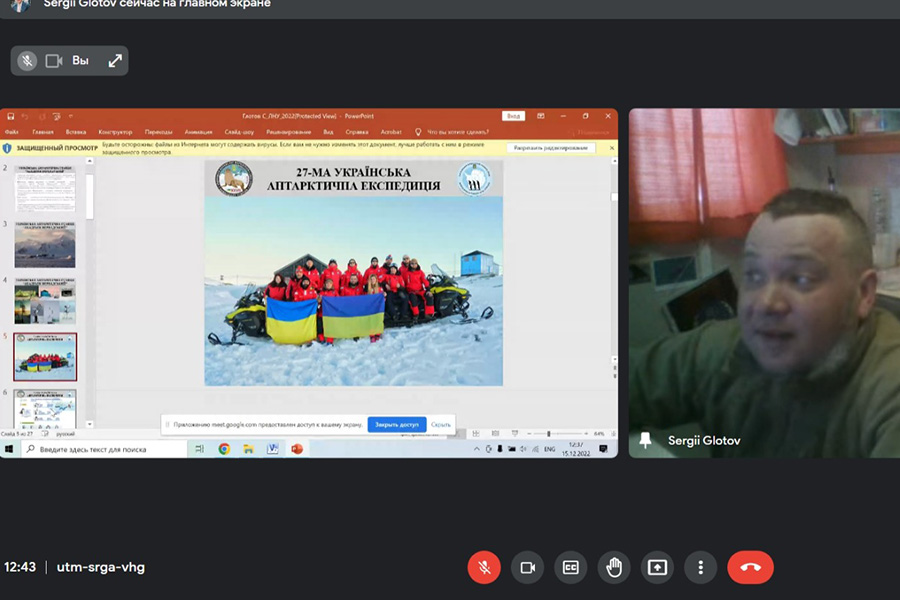The height and width of the screenshot is (600, 900).
Task: Dismiss the protected view yellow bar
Action: click(612, 148)
